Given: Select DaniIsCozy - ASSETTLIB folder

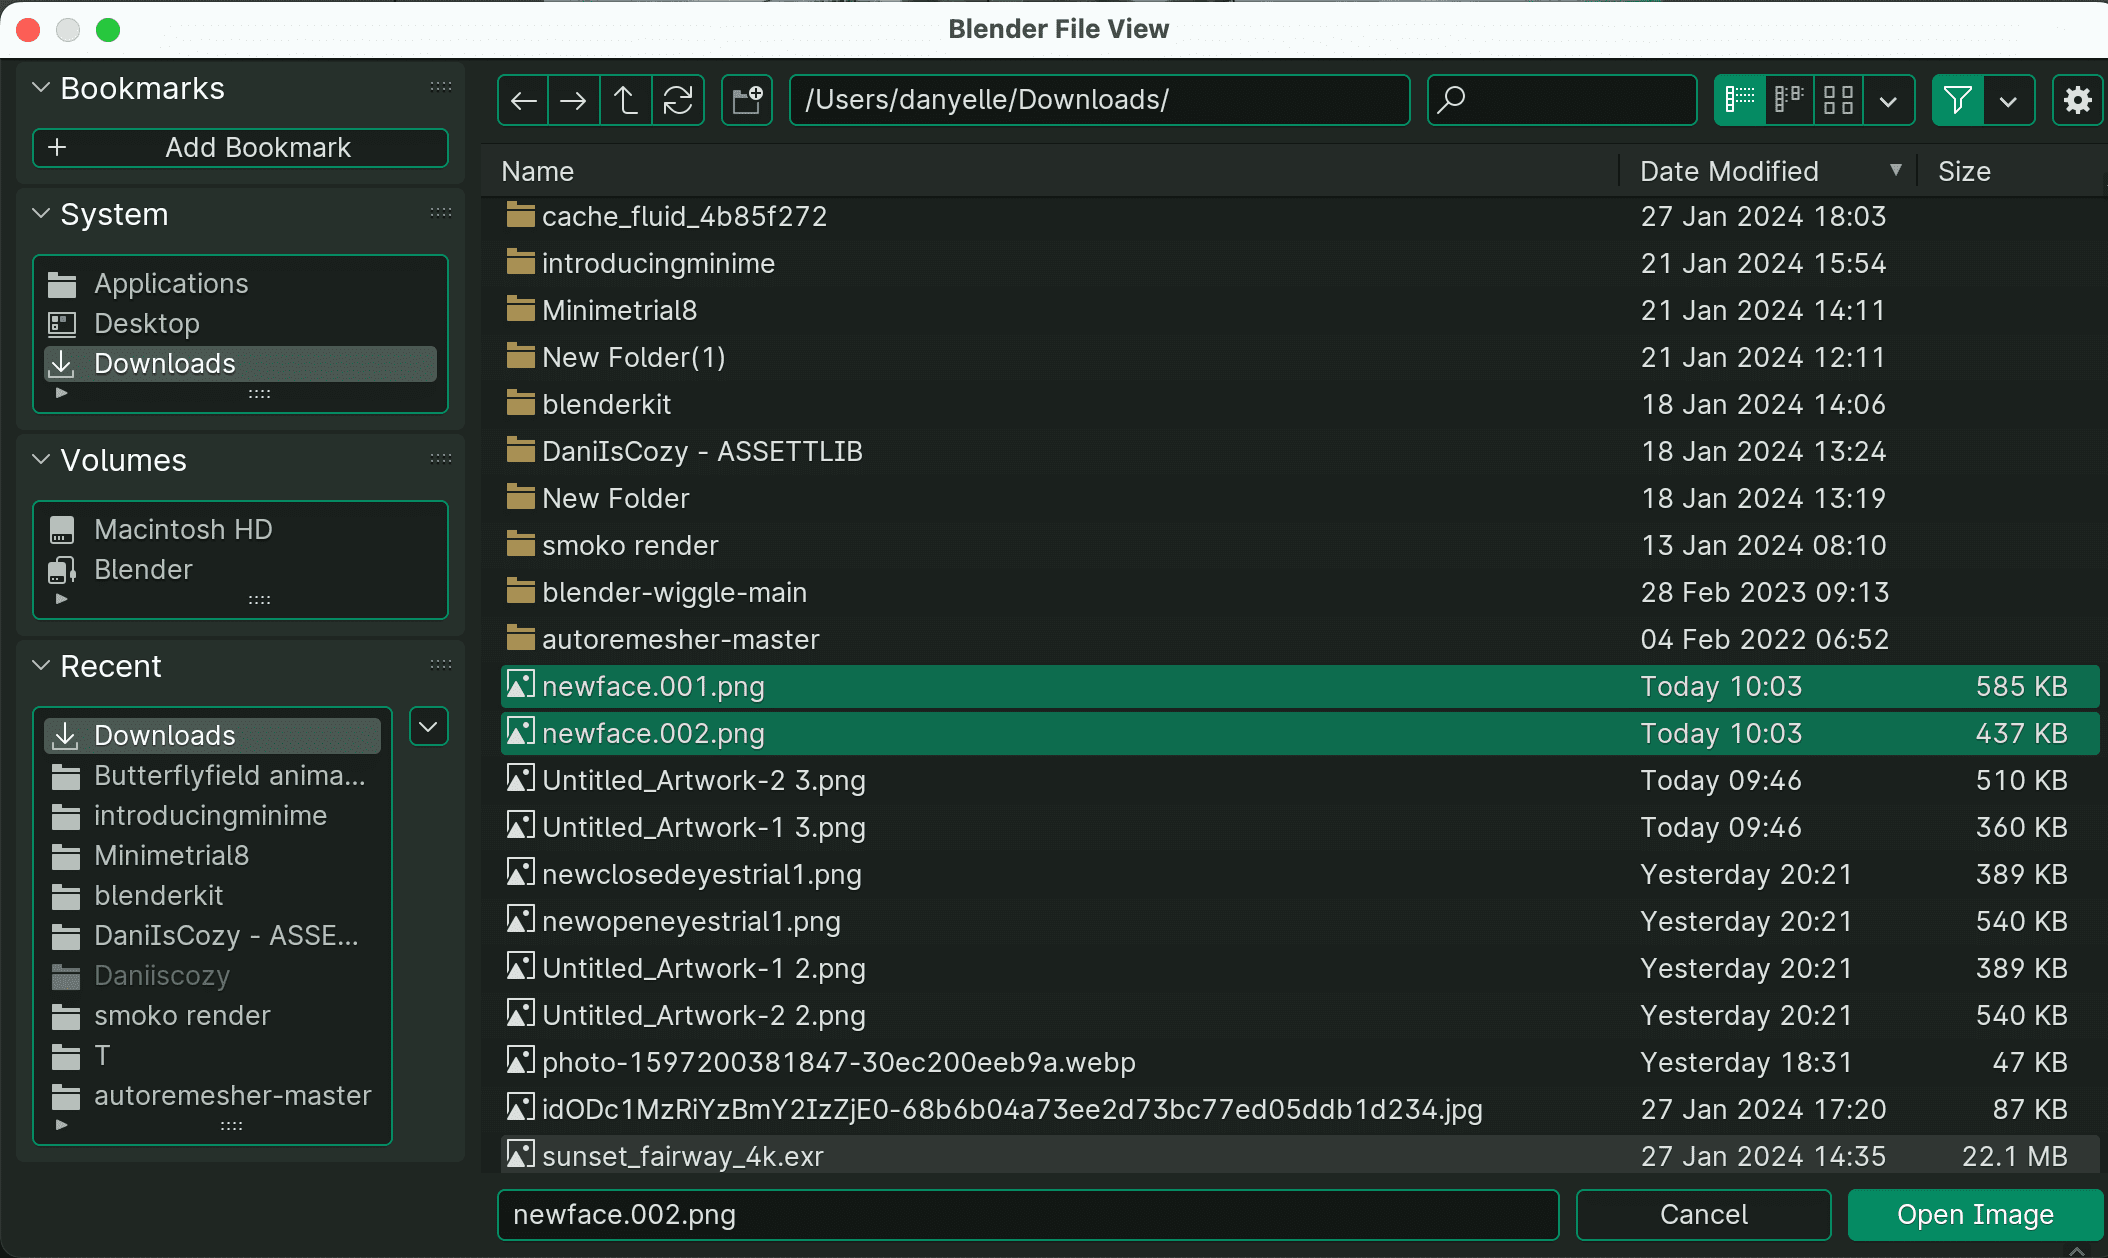Looking at the screenshot, I should pyautogui.click(x=1300, y=451).
